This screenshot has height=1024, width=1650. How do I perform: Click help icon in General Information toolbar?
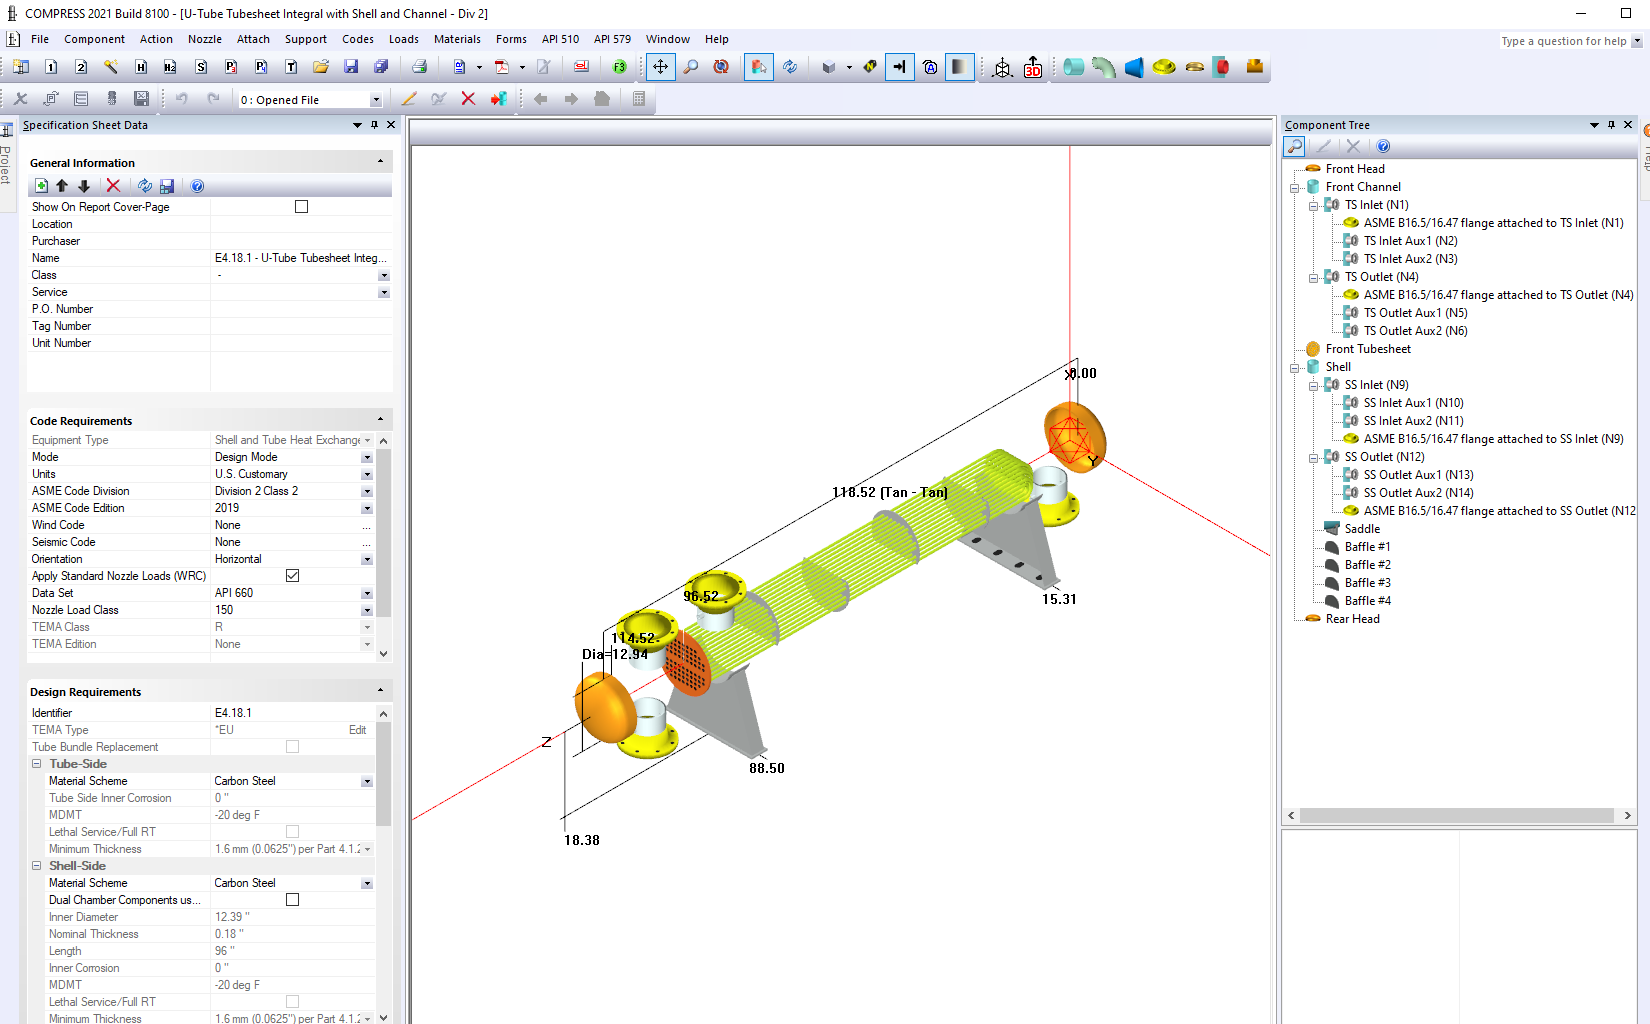(197, 186)
